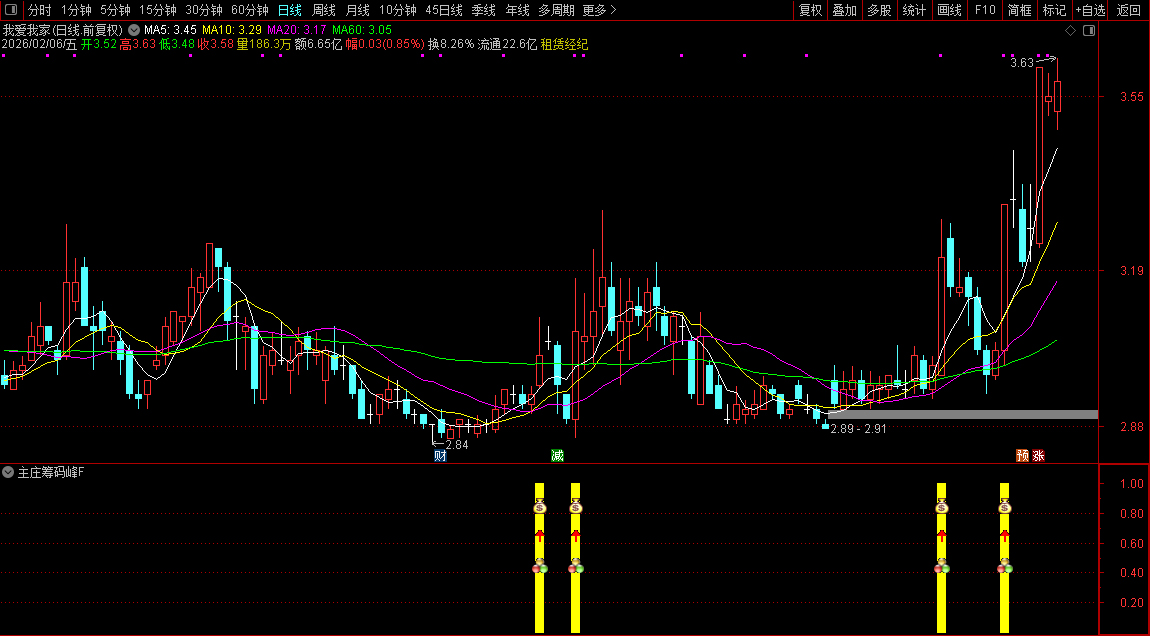Toggle the right side panel icon

tap(1089, 31)
